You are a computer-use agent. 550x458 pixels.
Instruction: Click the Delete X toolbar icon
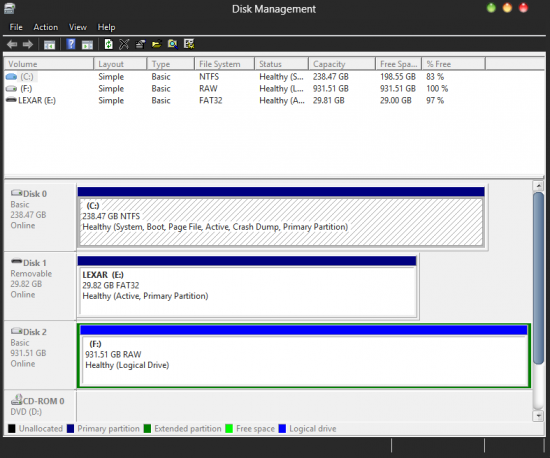[124, 44]
